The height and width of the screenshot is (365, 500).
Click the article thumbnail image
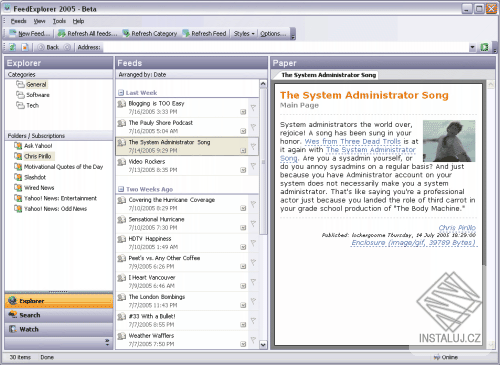pos(449,141)
